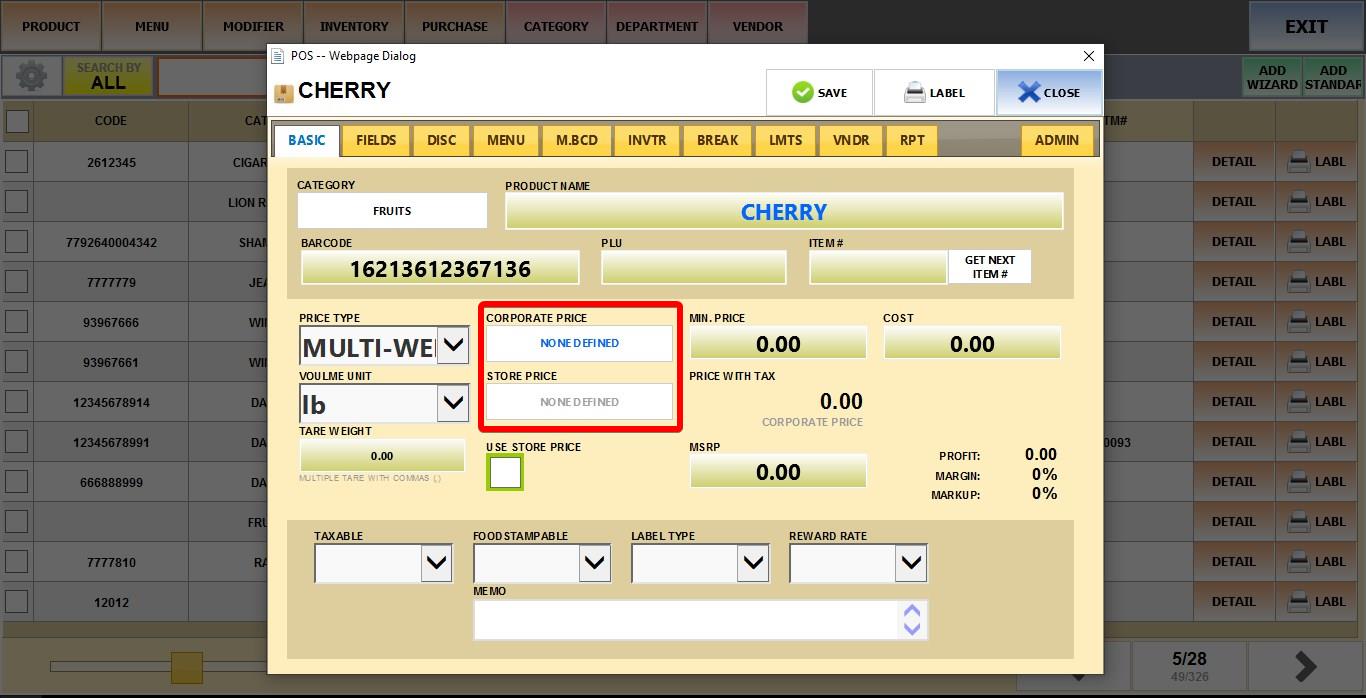Viewport: 1366px width, 698px height.
Task: Click the product box icon beside the CHERRY title
Action: pyautogui.click(x=284, y=93)
